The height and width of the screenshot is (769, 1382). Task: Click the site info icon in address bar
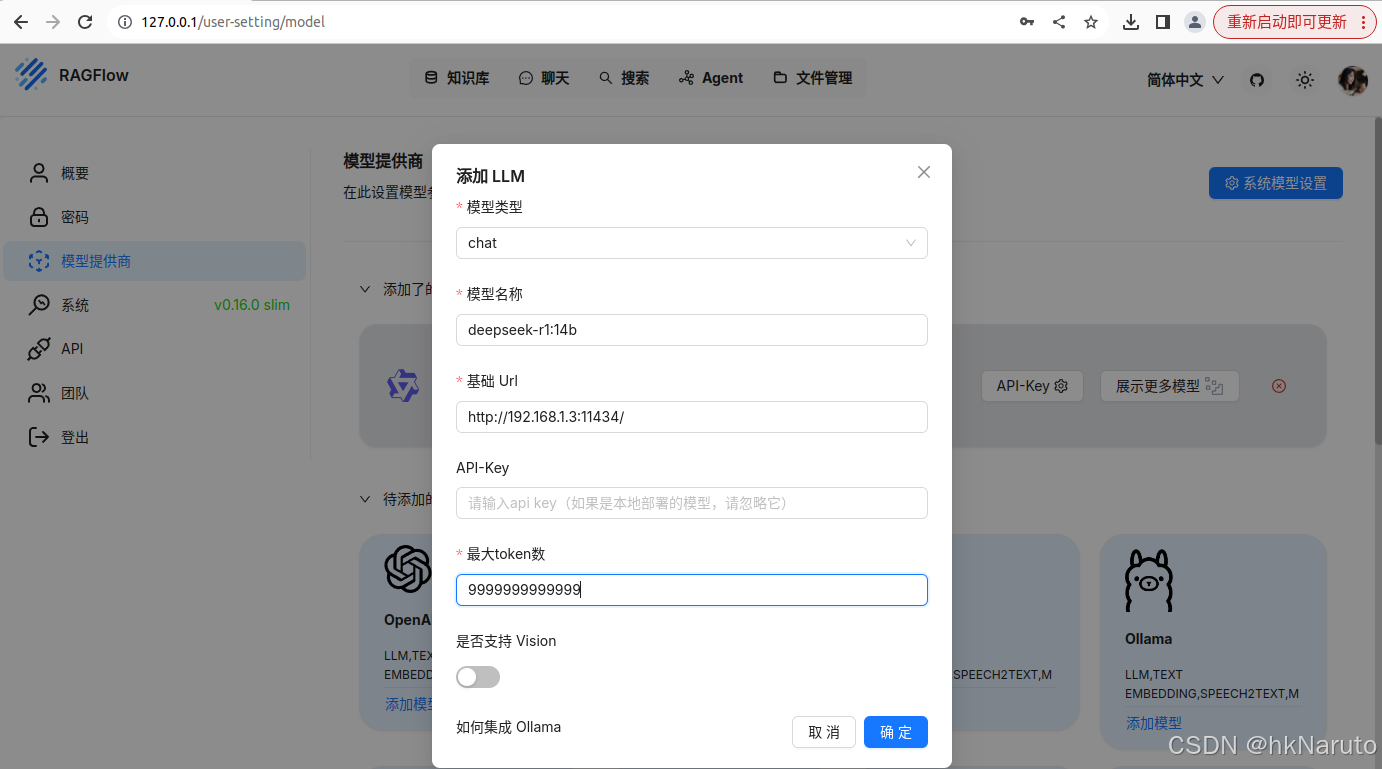(x=125, y=22)
